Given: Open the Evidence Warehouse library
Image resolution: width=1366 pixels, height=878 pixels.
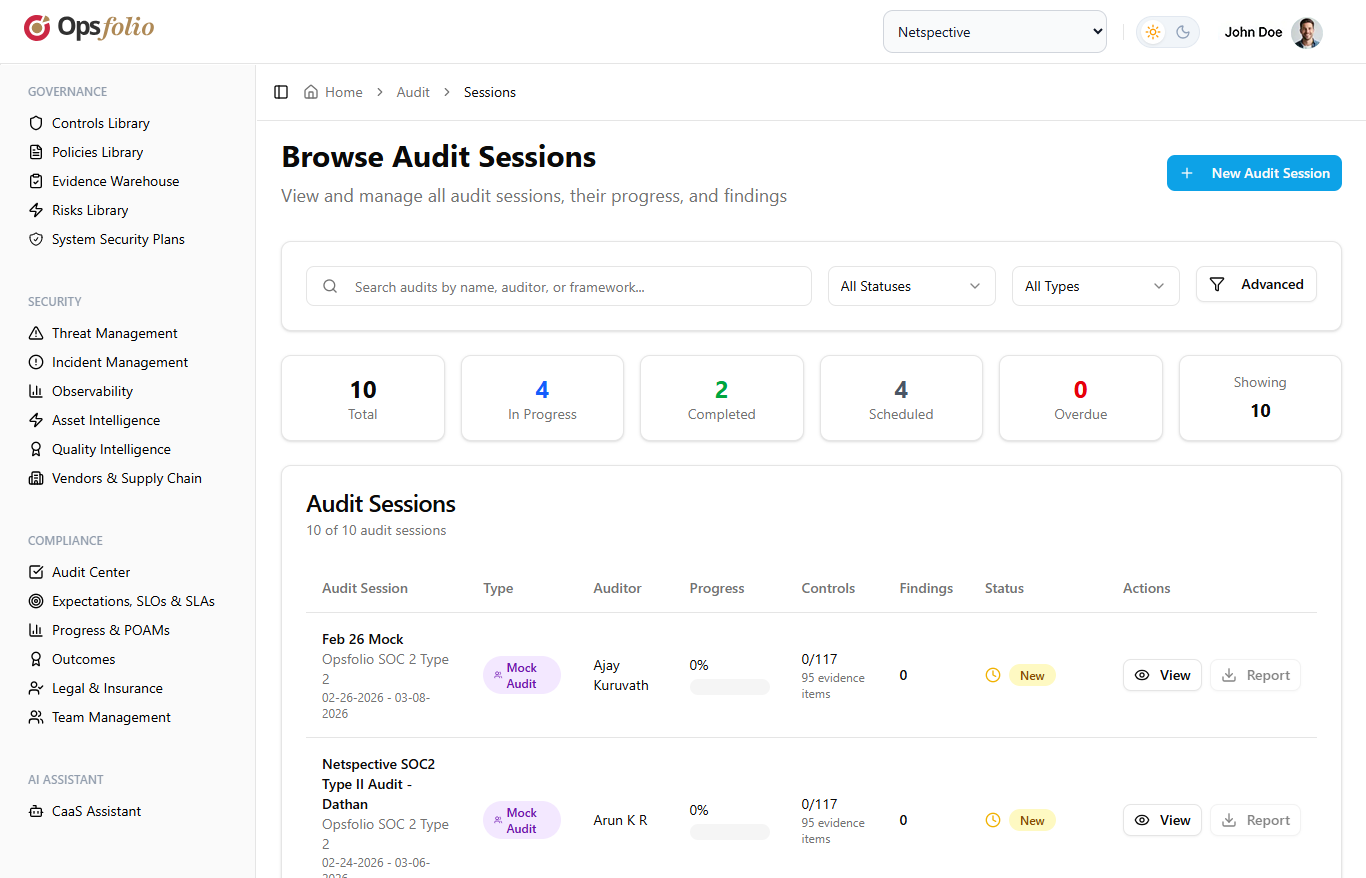Looking at the screenshot, I should [113, 181].
